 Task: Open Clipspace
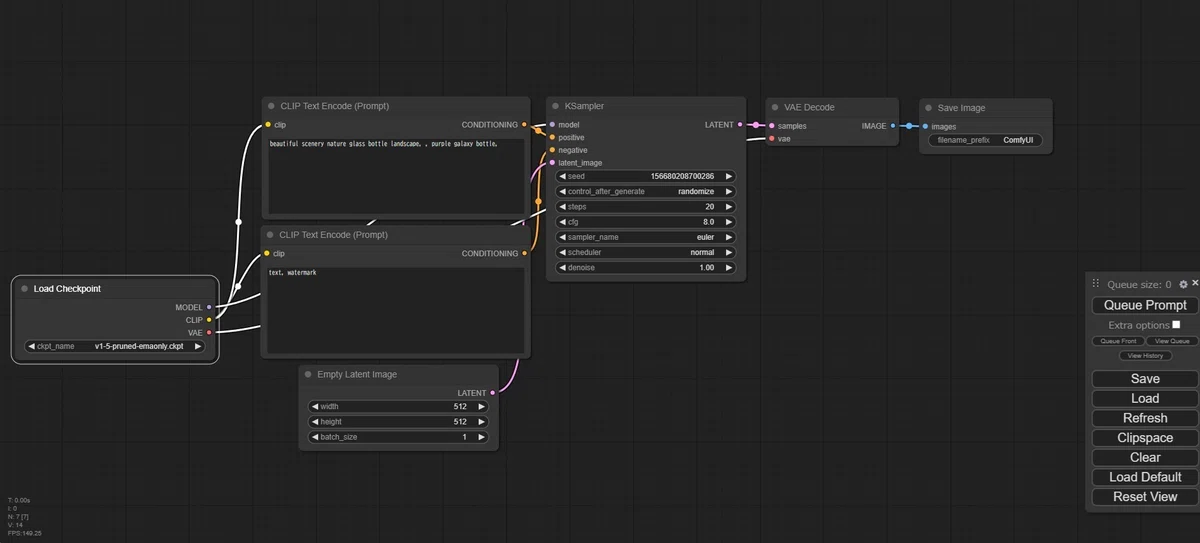pyautogui.click(x=1145, y=438)
